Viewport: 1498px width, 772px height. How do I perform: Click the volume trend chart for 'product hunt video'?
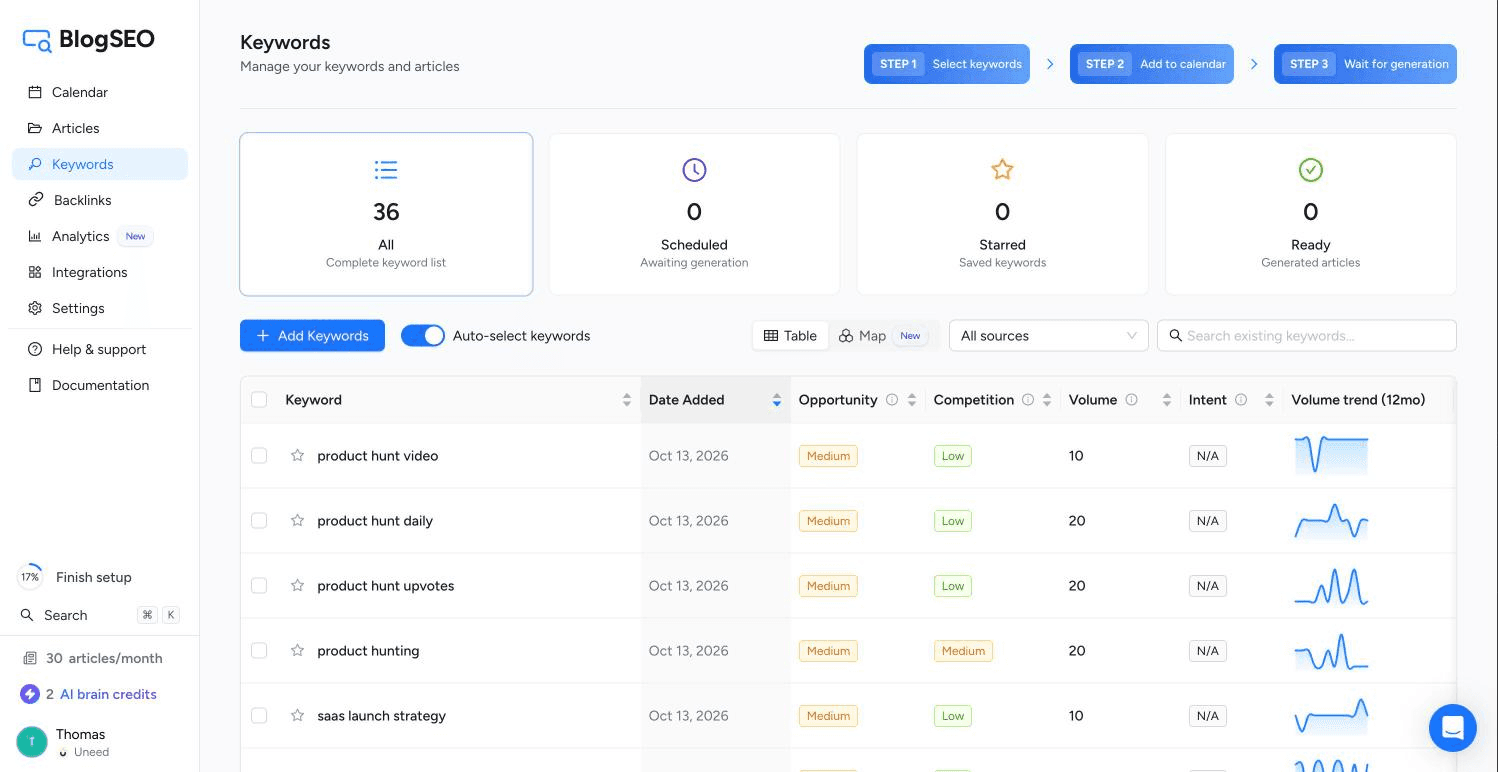tap(1331, 455)
